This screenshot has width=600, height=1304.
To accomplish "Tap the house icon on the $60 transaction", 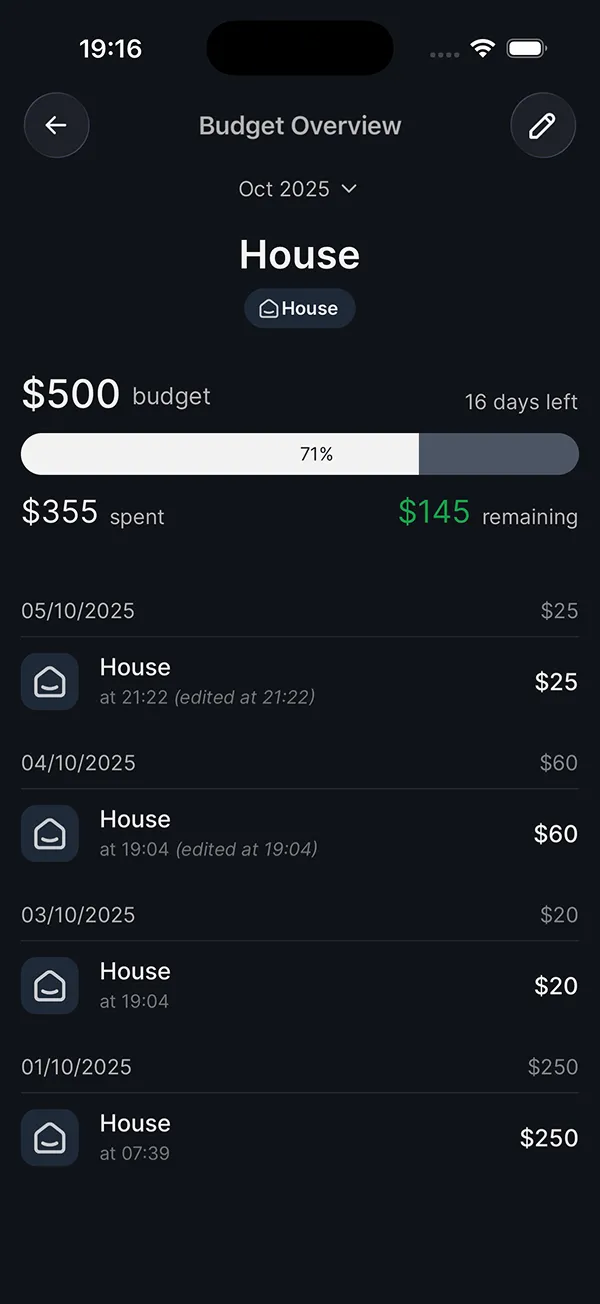I will 49,833.
